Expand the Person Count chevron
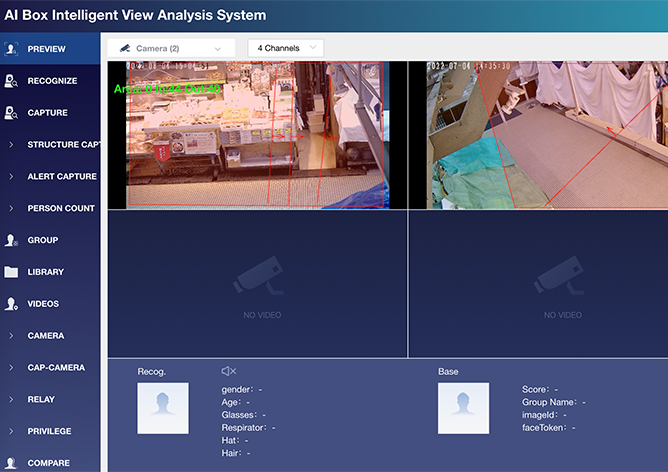The height and width of the screenshot is (472, 668). (x=11, y=209)
